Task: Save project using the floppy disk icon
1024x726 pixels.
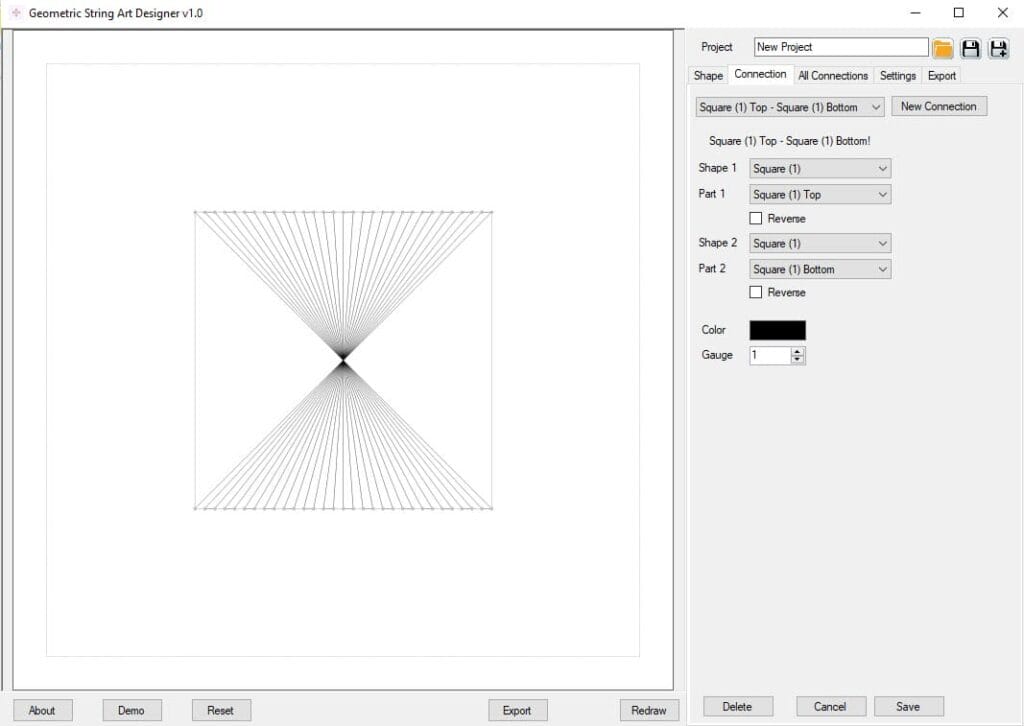Action: pos(970,48)
